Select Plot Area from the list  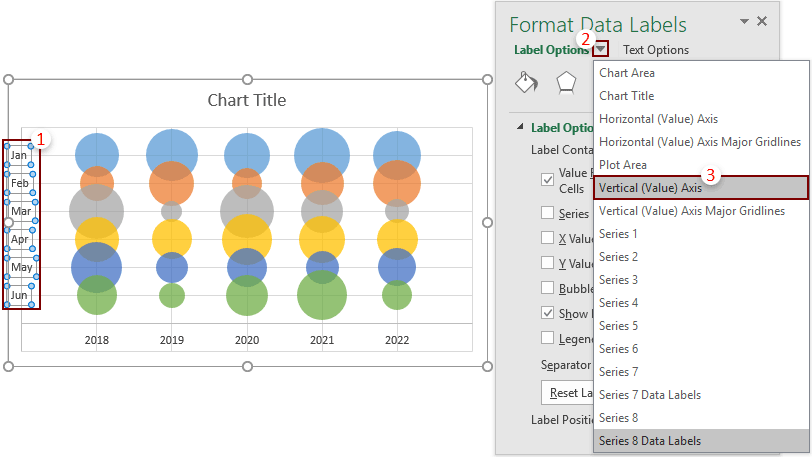pos(701,165)
